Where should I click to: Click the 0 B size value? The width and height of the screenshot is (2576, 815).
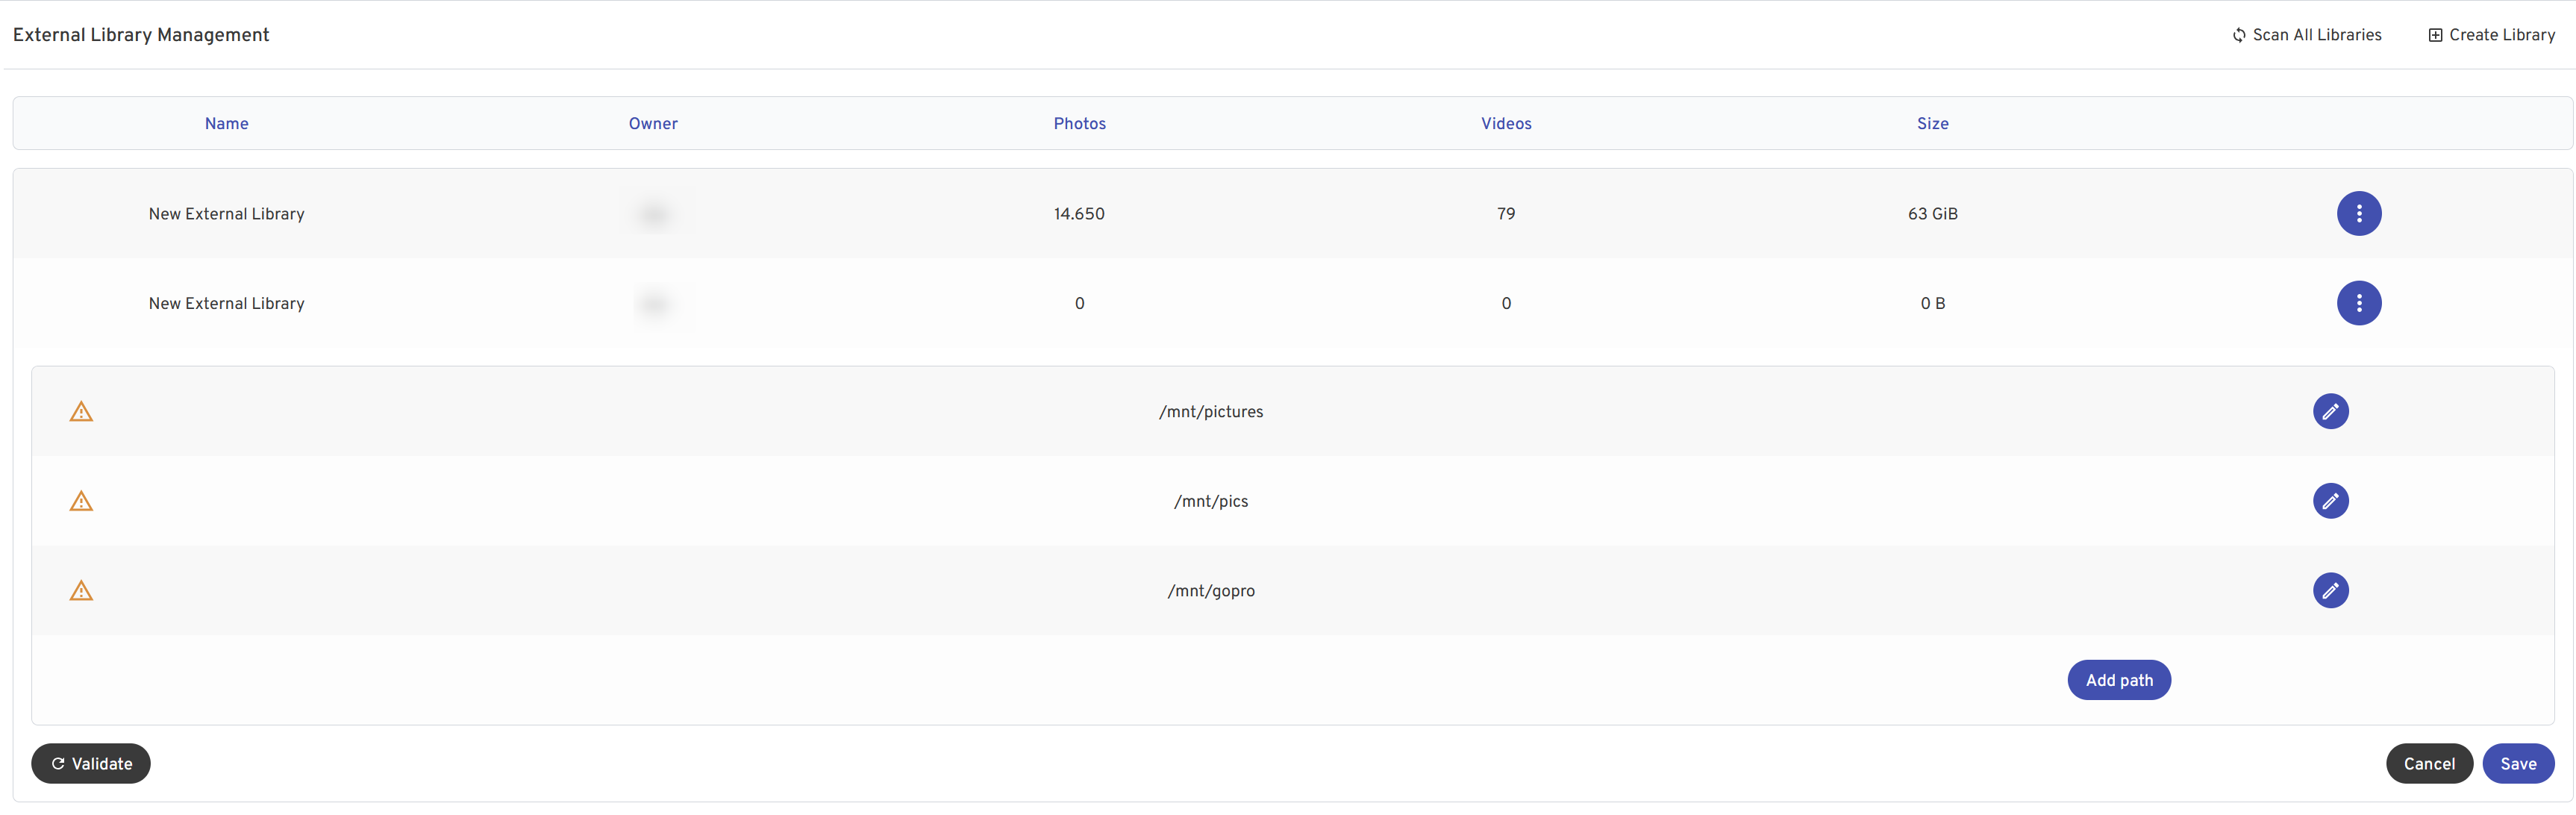pos(1932,303)
